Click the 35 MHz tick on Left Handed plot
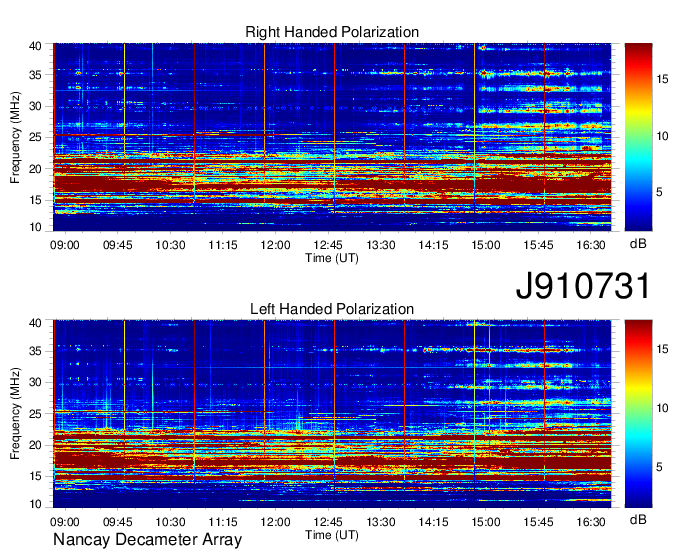Screen dimensions: 680x552 (35, 351)
